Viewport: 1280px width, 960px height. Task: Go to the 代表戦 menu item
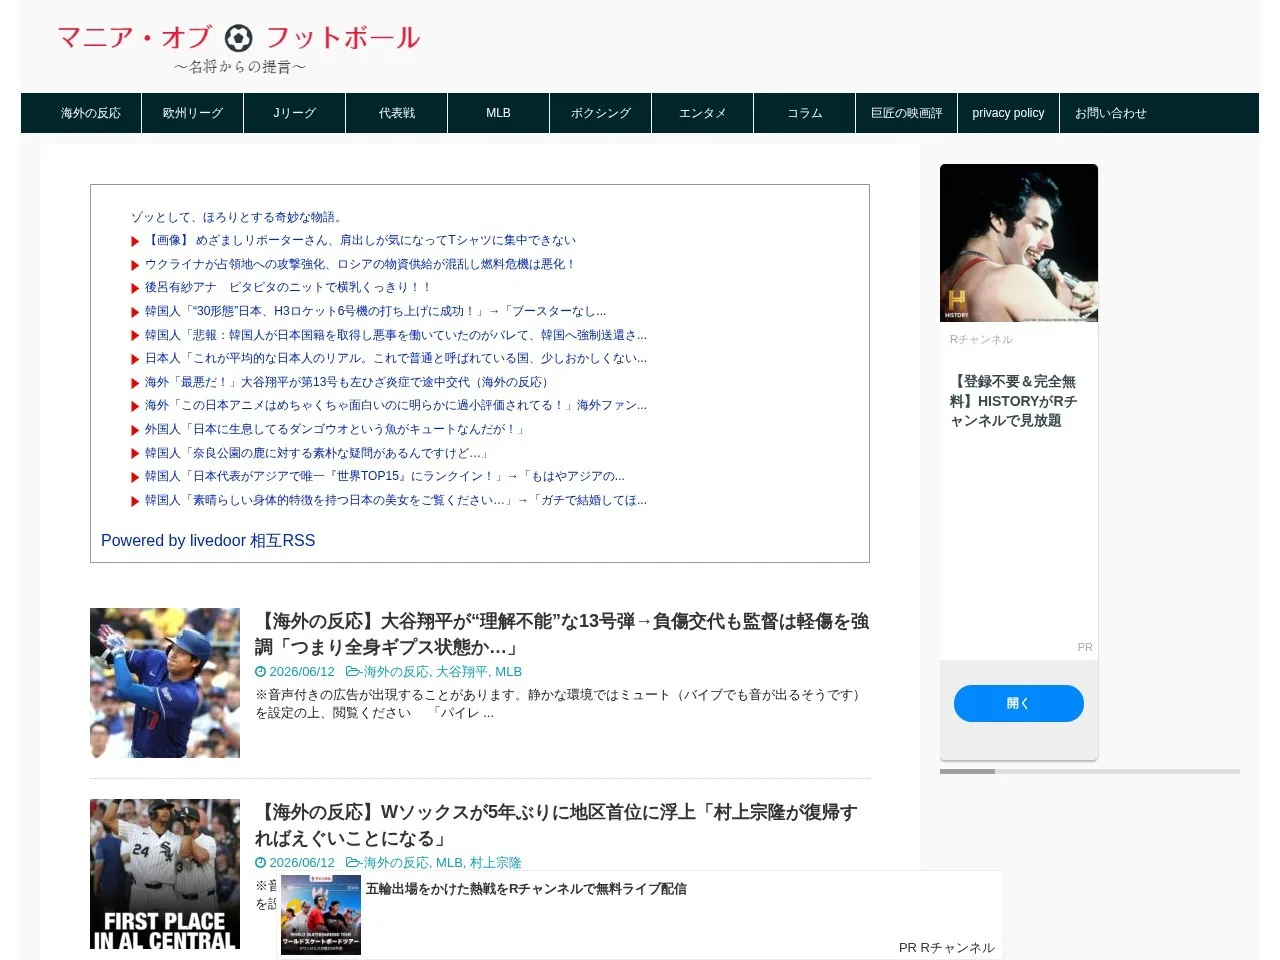[x=397, y=113]
